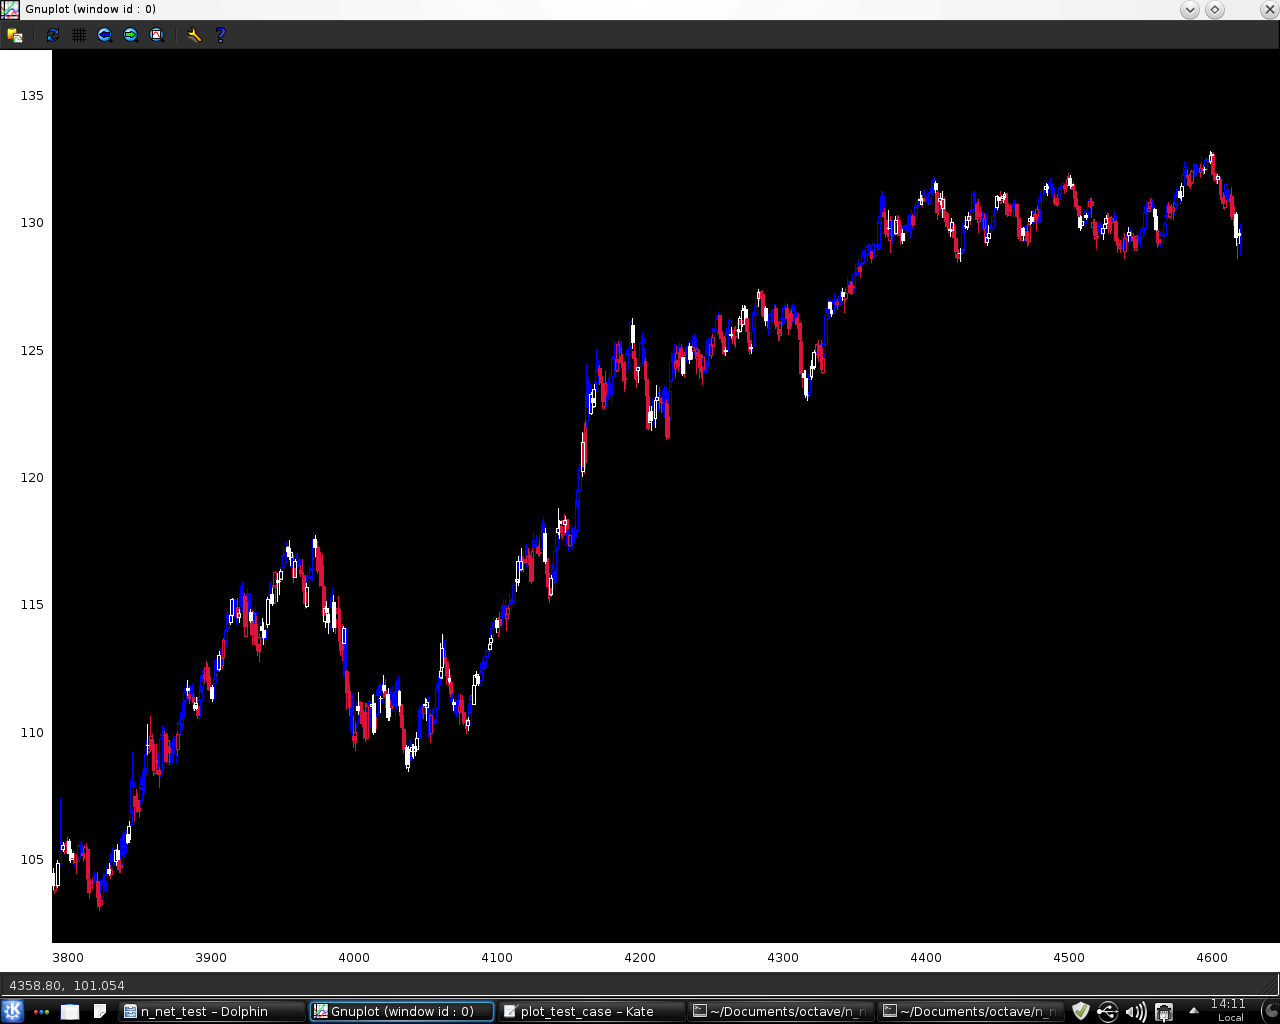The height and width of the screenshot is (1024, 1280).
Task: Copy the plot to clipboard
Action: 15,35
